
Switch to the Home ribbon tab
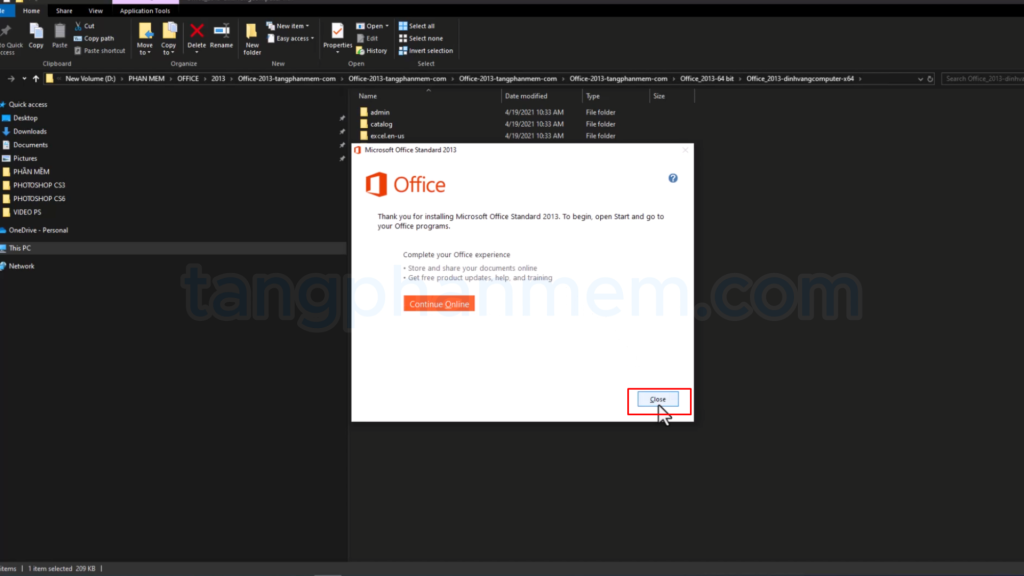click(31, 10)
